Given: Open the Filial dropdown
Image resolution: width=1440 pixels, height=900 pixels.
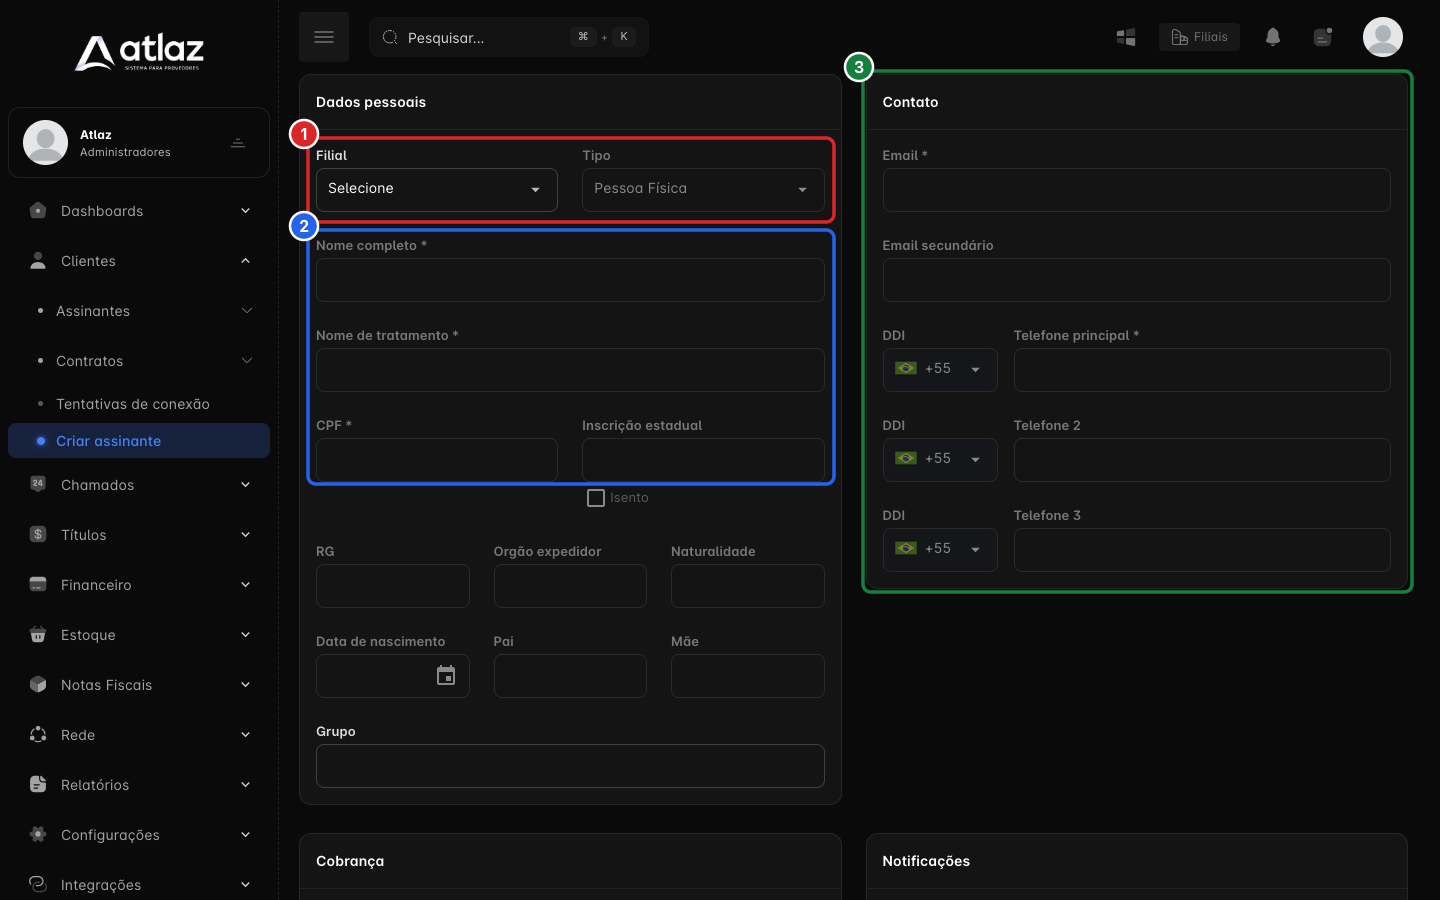Looking at the screenshot, I should 437,190.
